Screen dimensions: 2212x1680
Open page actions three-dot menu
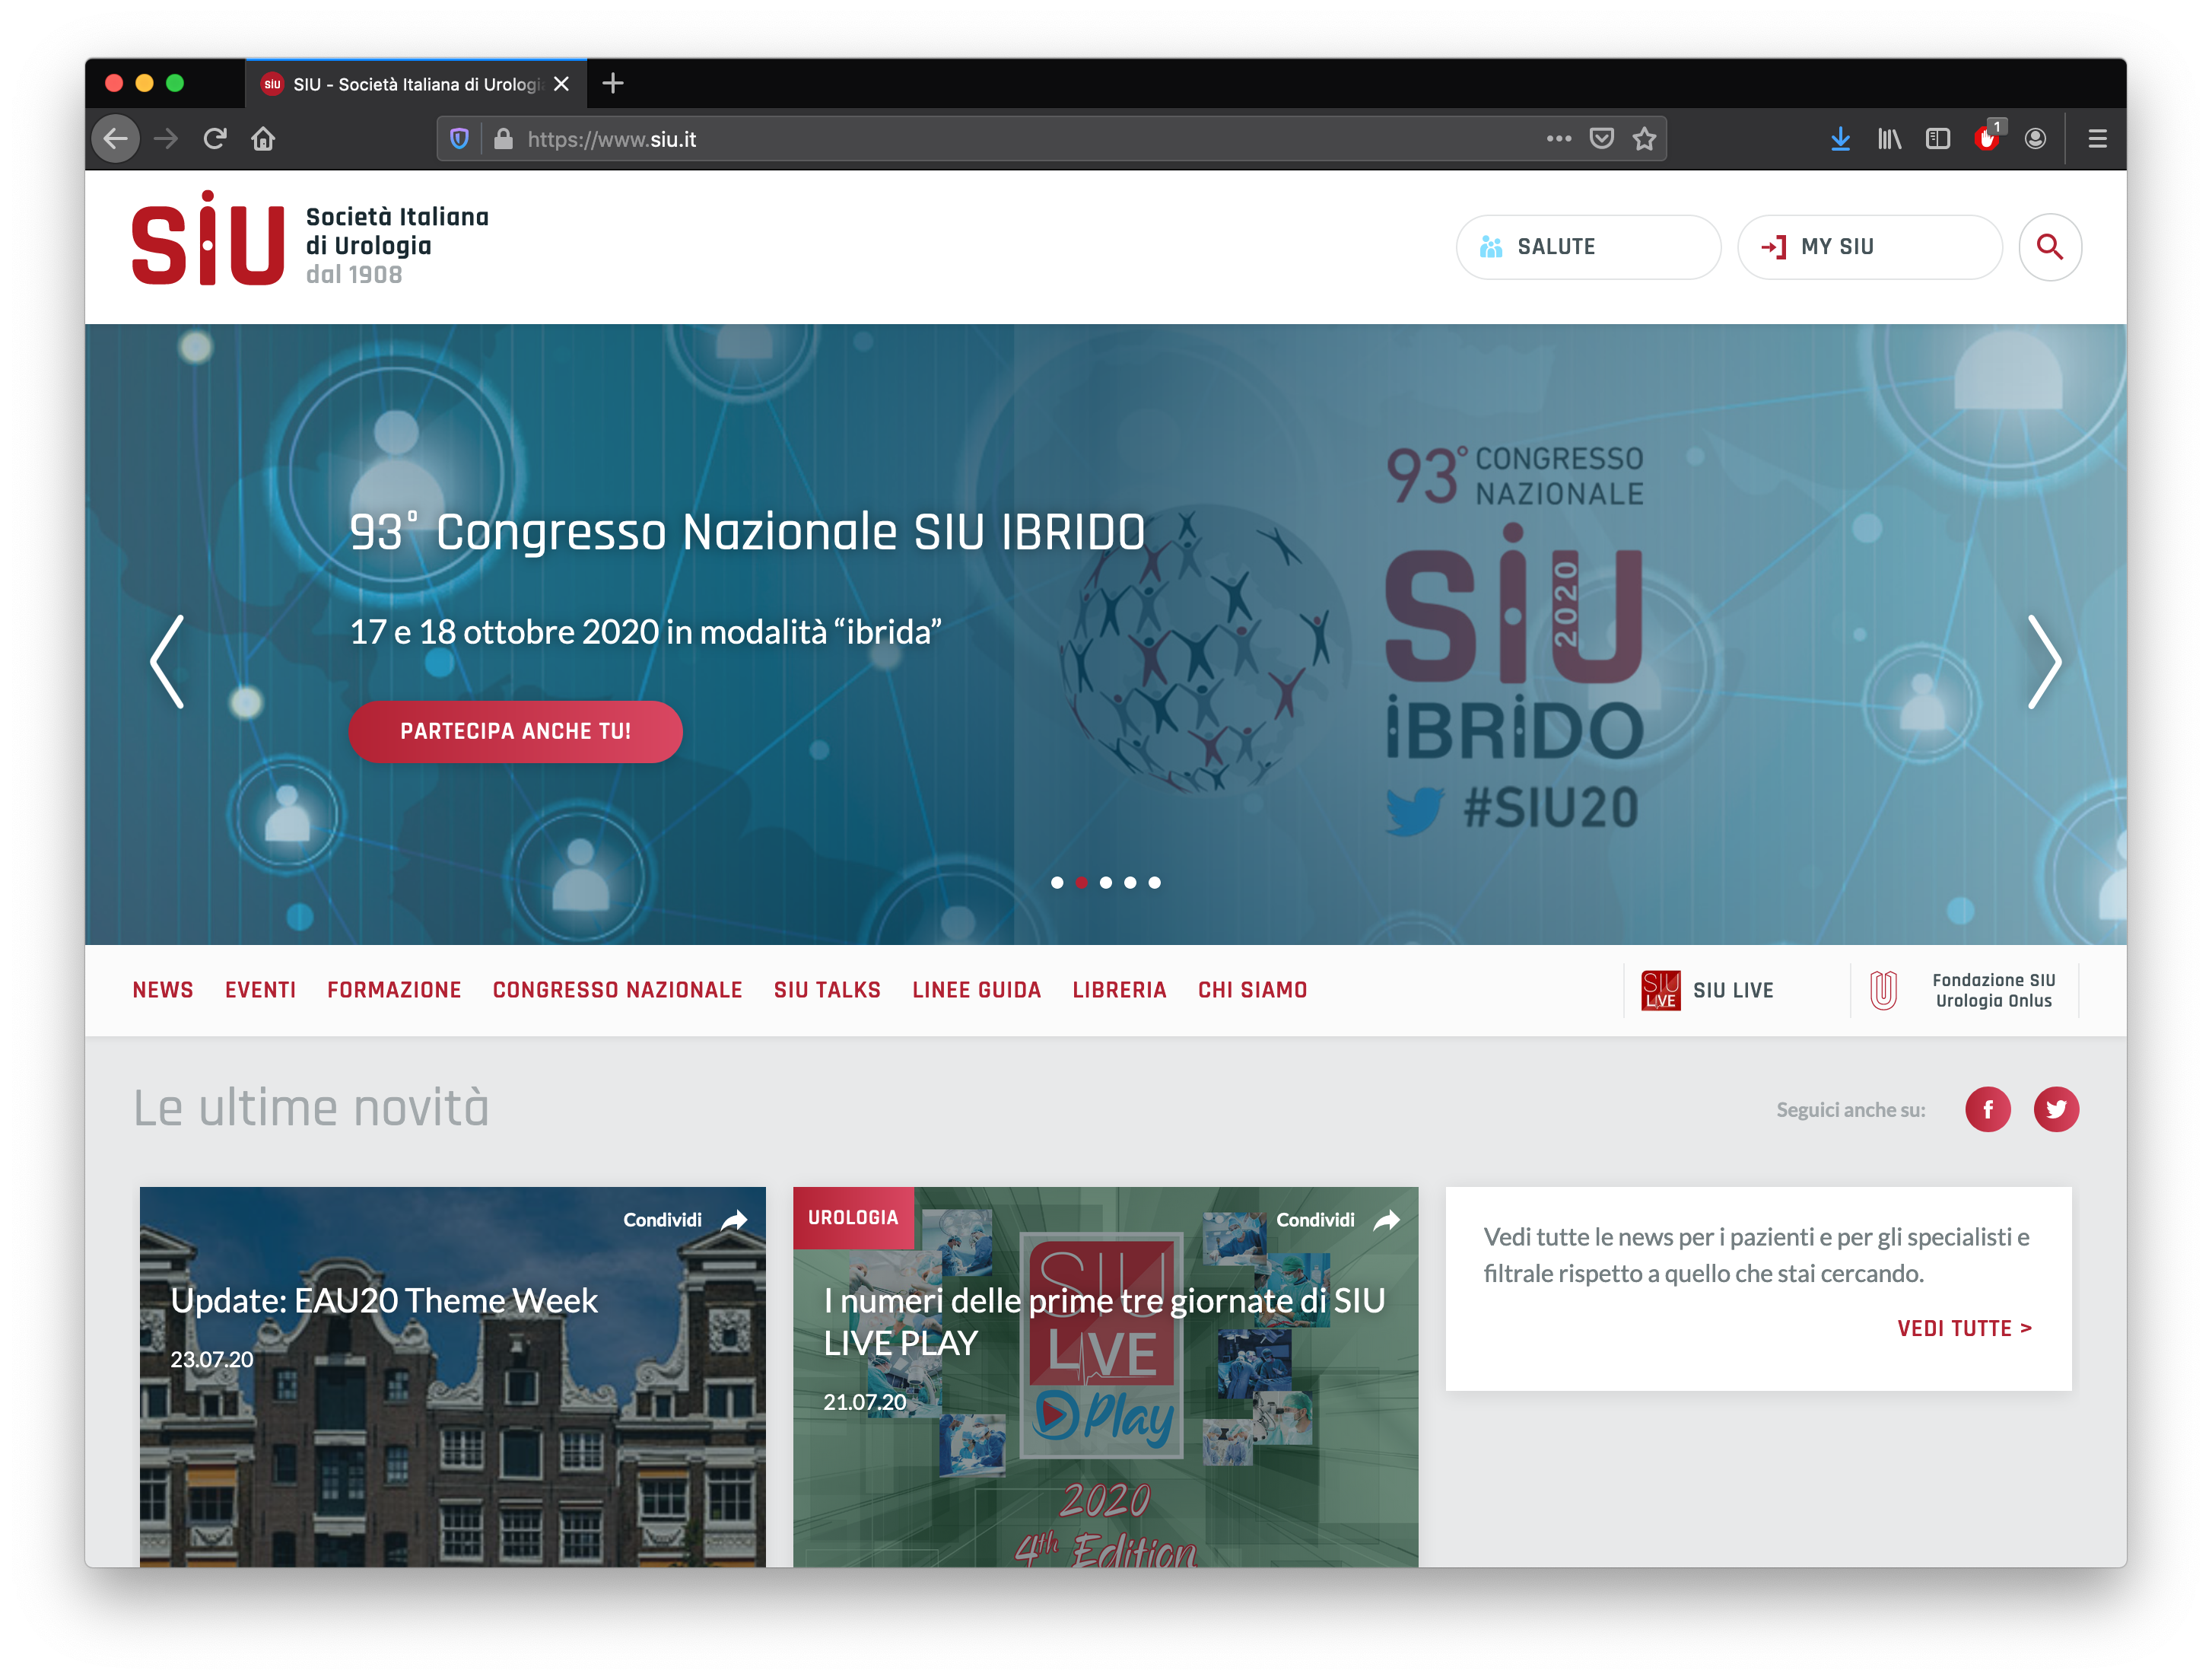click(1558, 139)
